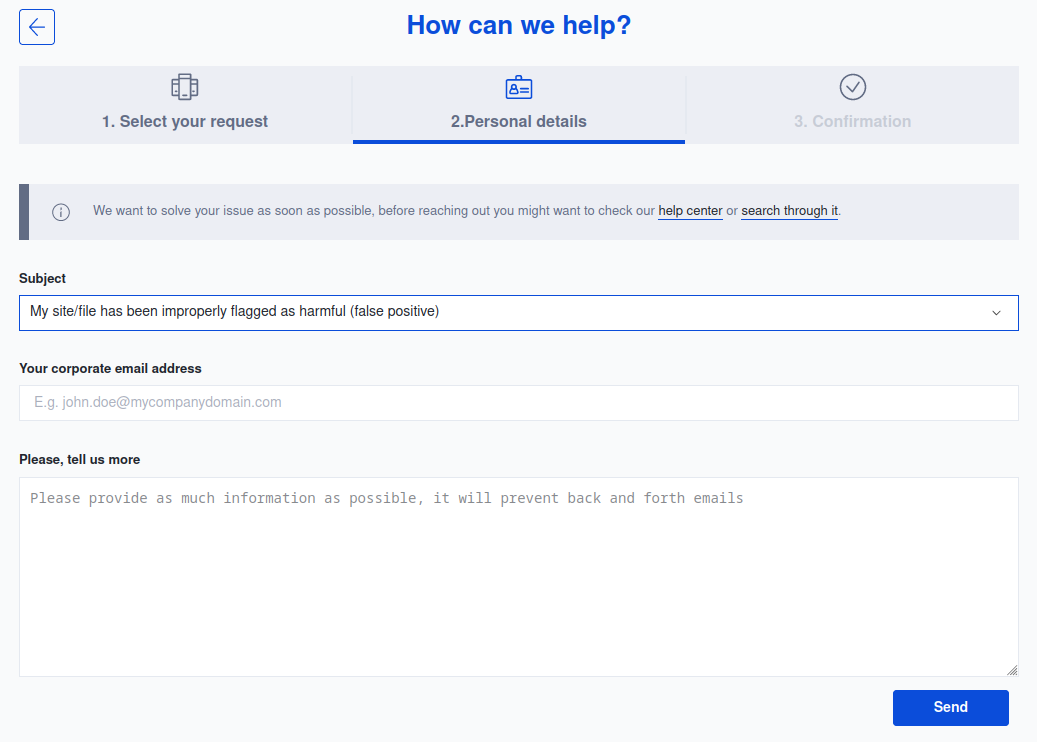
Task: Click the corporate email address field
Action: [x=519, y=402]
